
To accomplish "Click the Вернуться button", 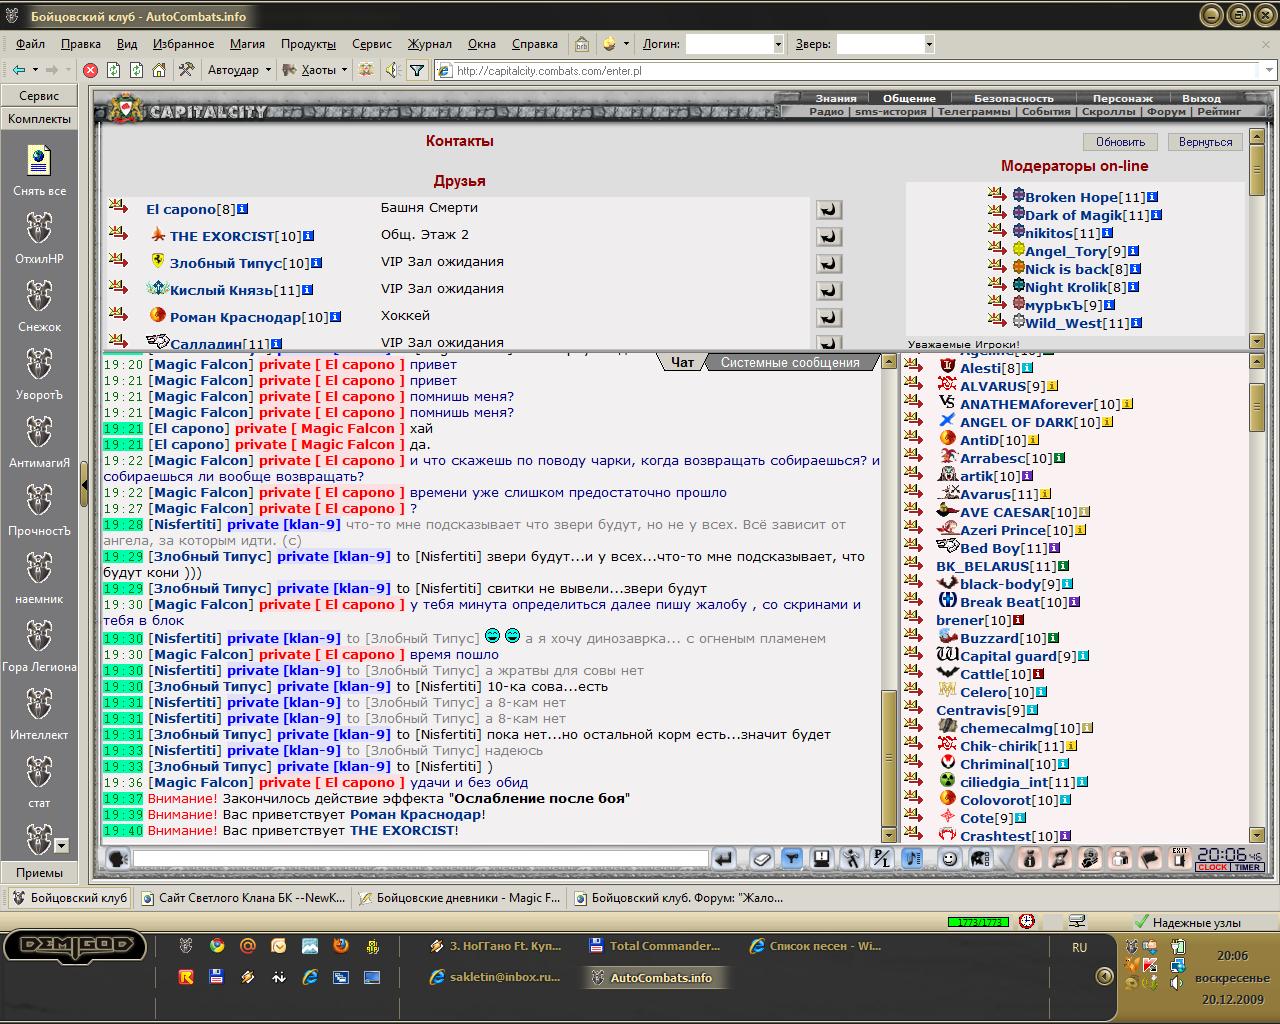I will pos(1205,142).
